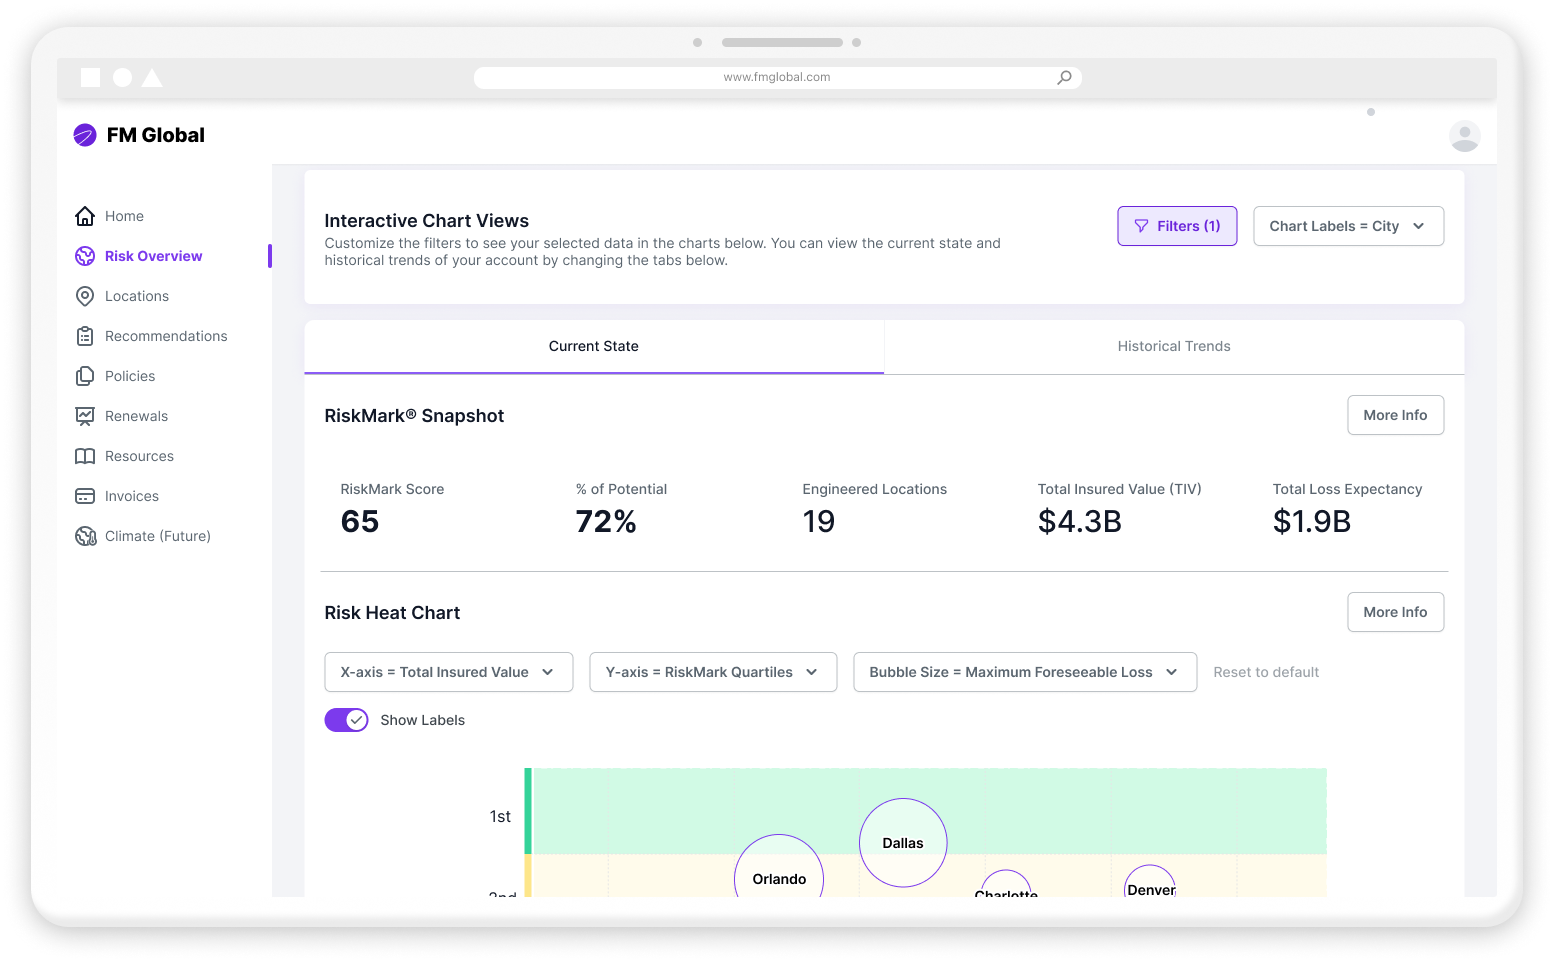This screenshot has height=962, width=1554.
Task: Toggle the Show Labels switch
Action: tap(346, 720)
